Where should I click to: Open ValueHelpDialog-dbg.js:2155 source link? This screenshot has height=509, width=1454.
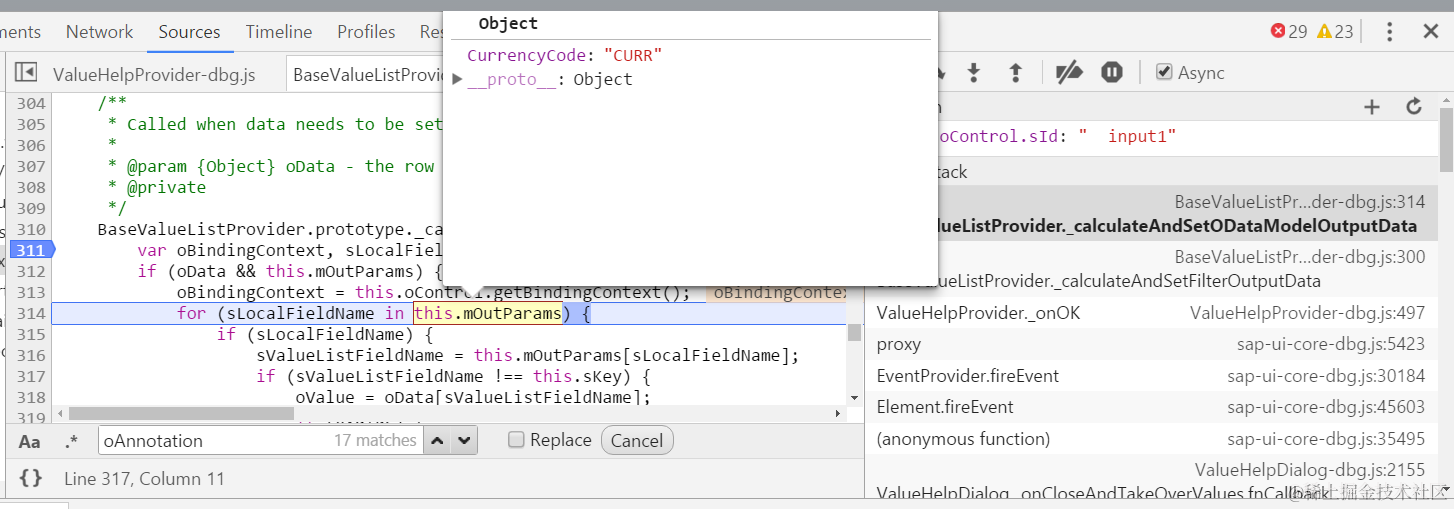[x=1310, y=470]
